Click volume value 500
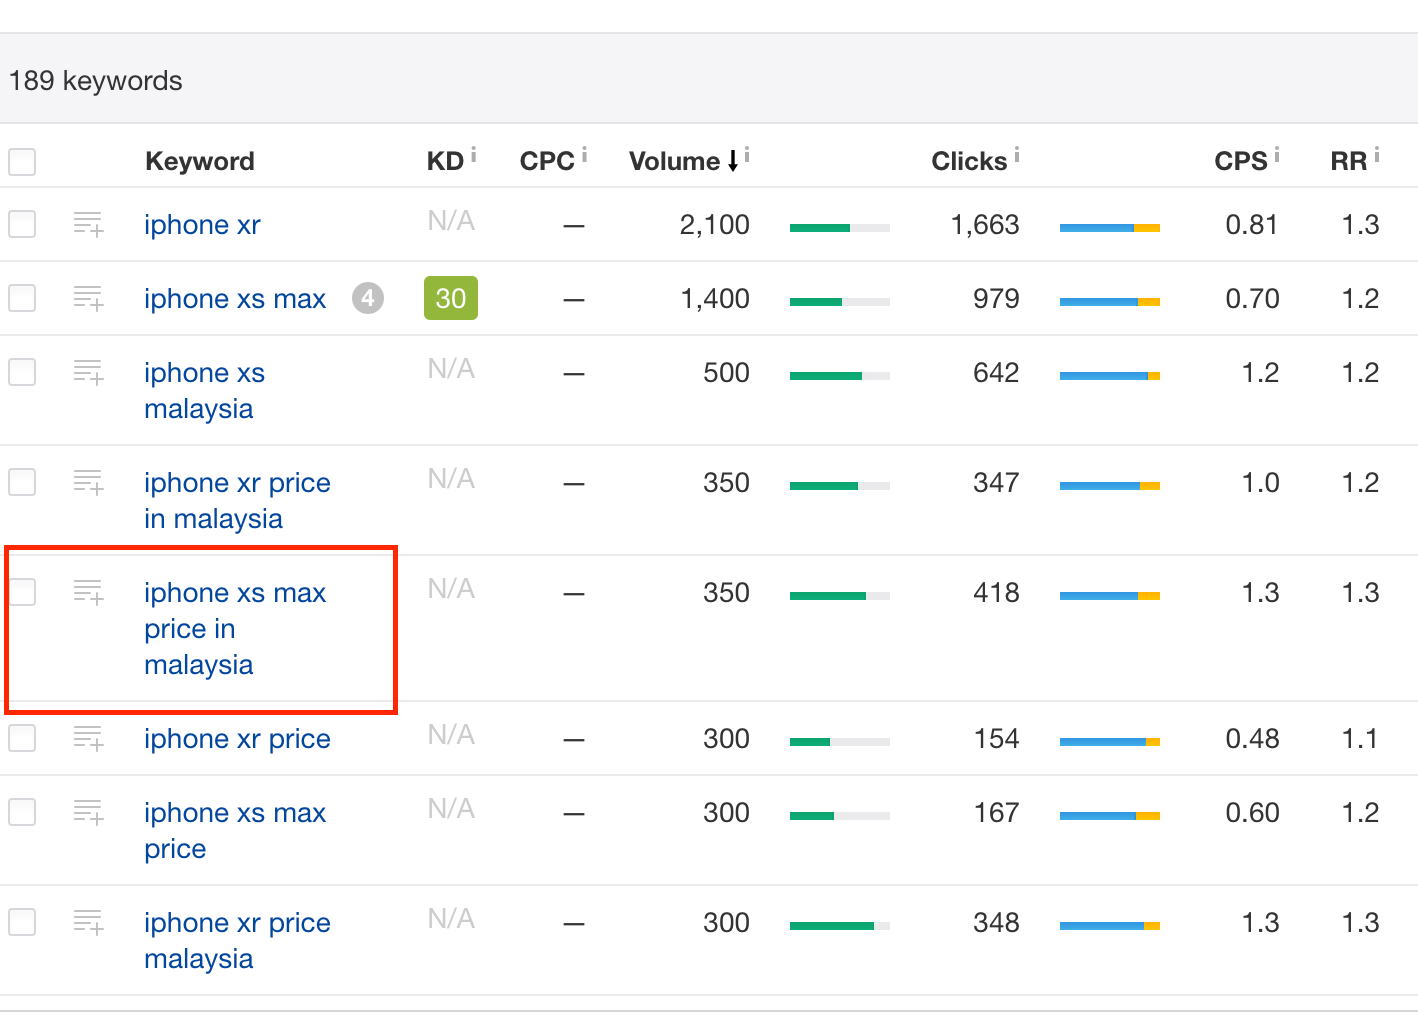This screenshot has height=1016, width=1418. pyautogui.click(x=726, y=373)
